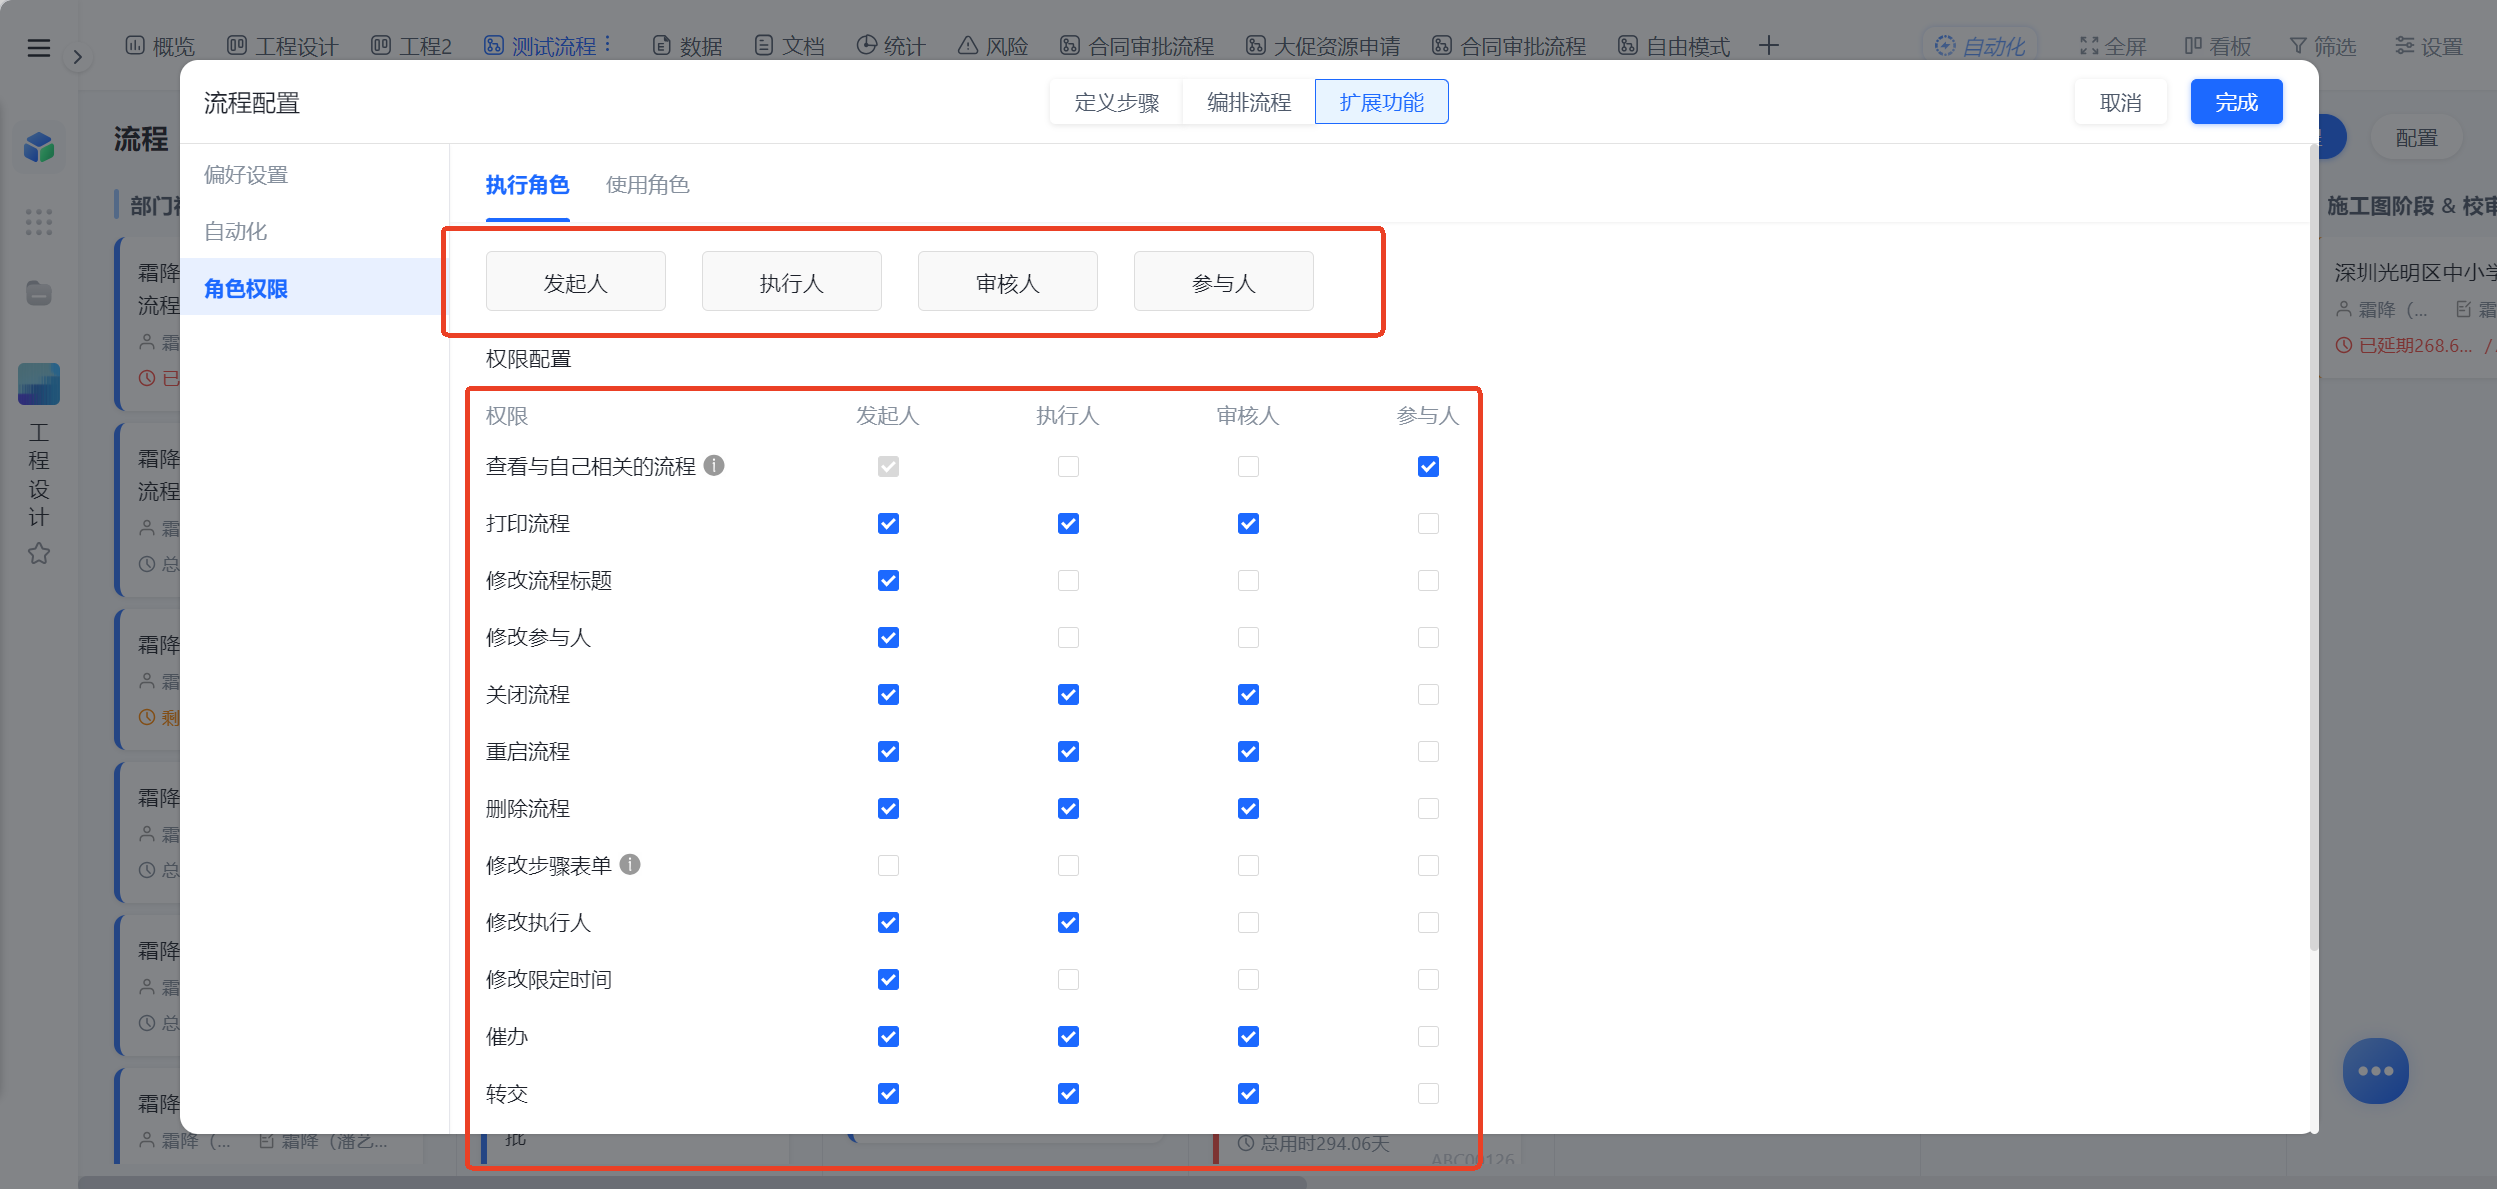The image size is (2497, 1189).
Task: Check 执行人 for 查看与自己相关的流程
Action: [x=1068, y=467]
